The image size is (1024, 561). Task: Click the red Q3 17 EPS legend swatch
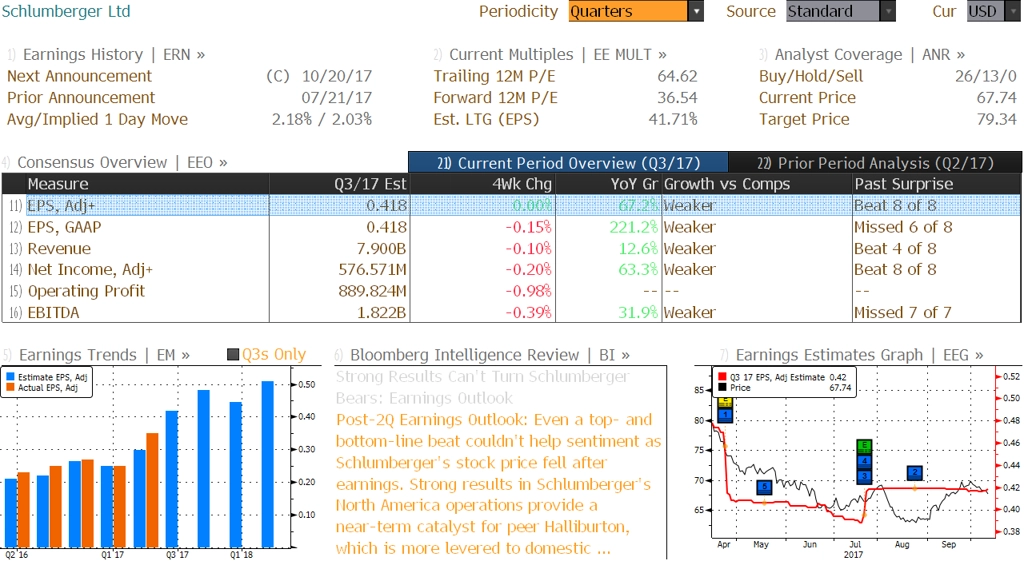(x=722, y=377)
